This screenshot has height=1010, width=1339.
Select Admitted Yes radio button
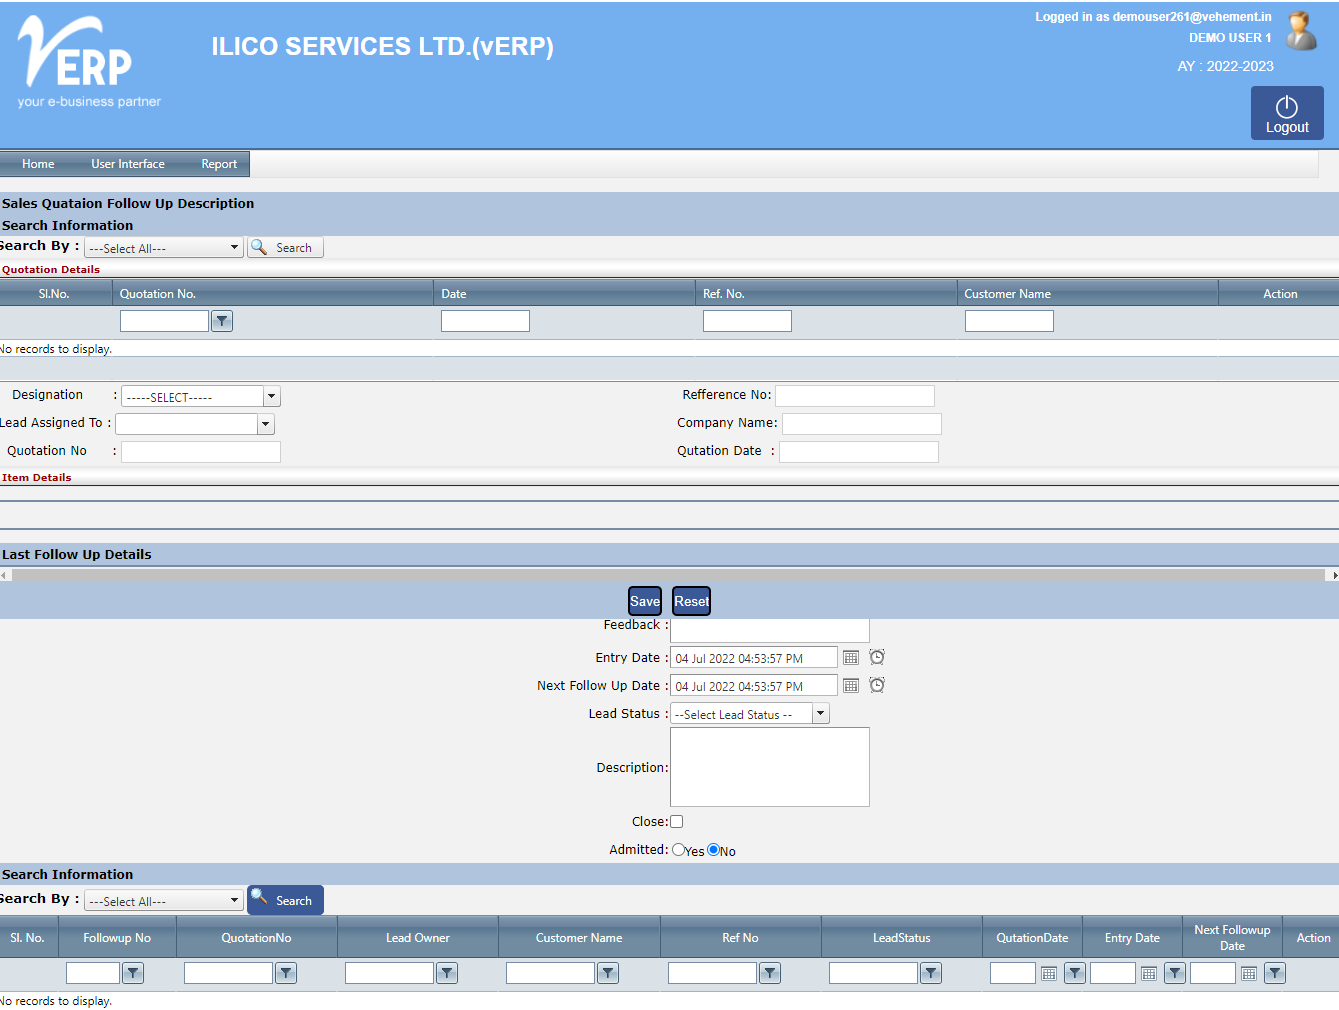point(679,850)
